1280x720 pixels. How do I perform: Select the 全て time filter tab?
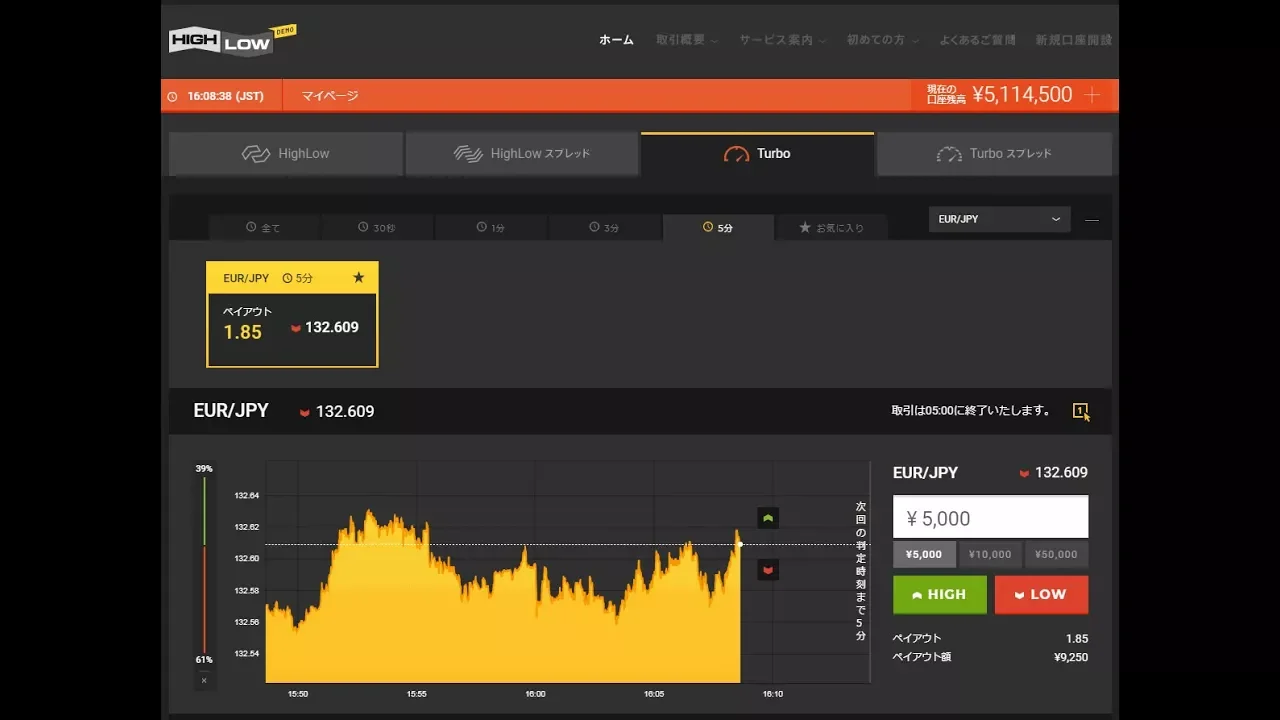point(264,228)
